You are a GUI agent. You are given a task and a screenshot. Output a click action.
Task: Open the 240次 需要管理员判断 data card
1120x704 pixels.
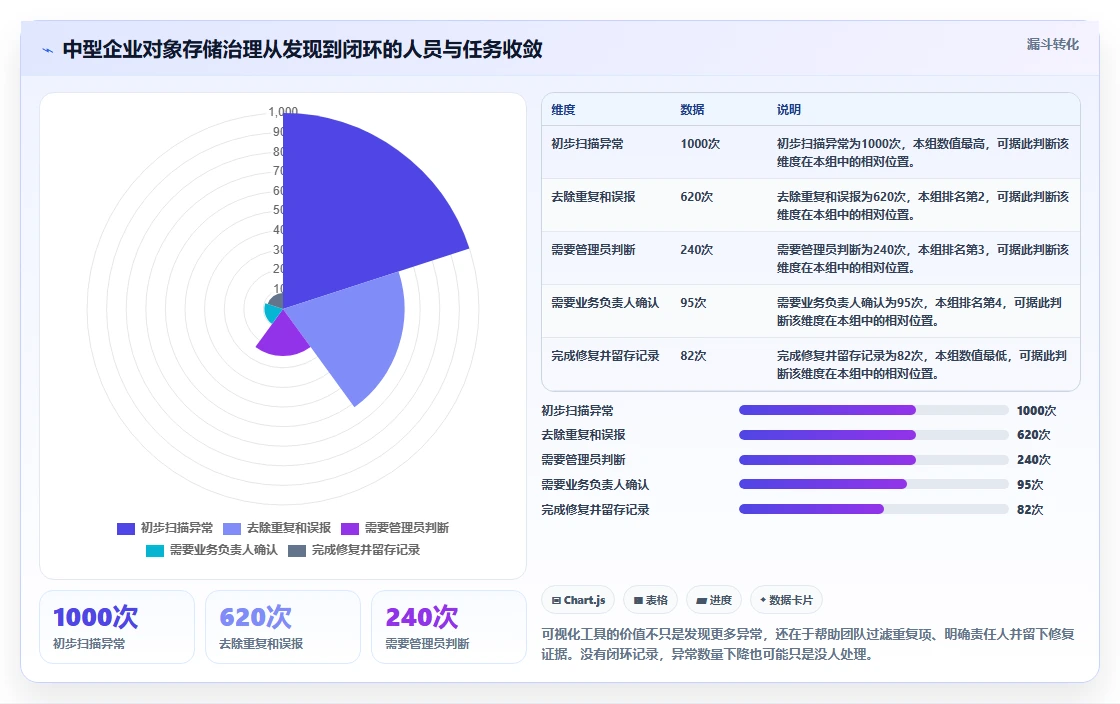point(449,627)
